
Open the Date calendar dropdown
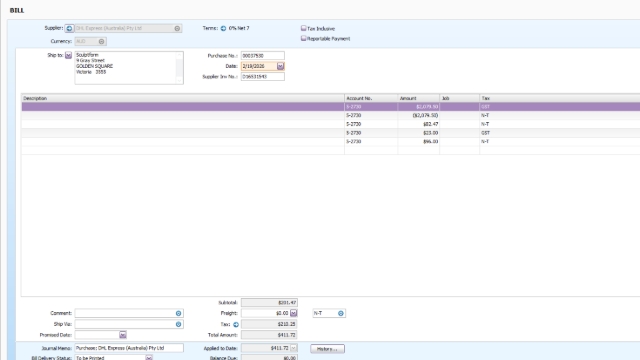click(280, 66)
